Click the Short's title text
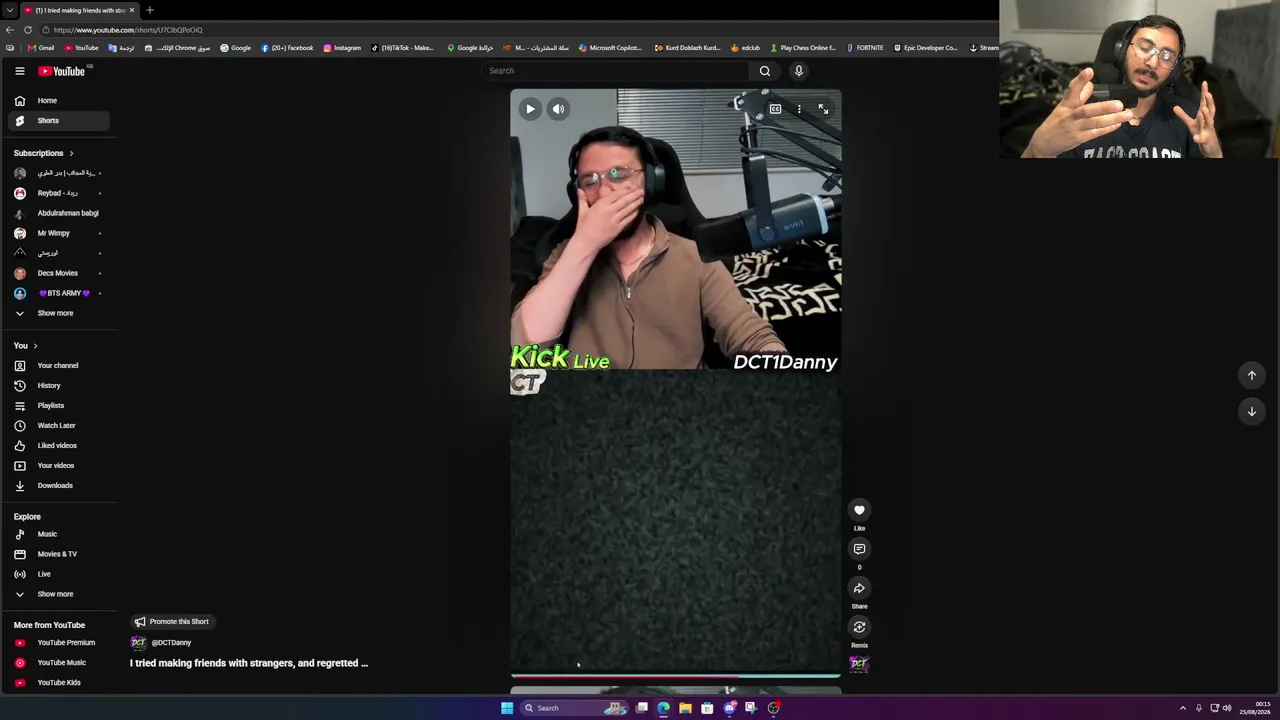 click(249, 663)
